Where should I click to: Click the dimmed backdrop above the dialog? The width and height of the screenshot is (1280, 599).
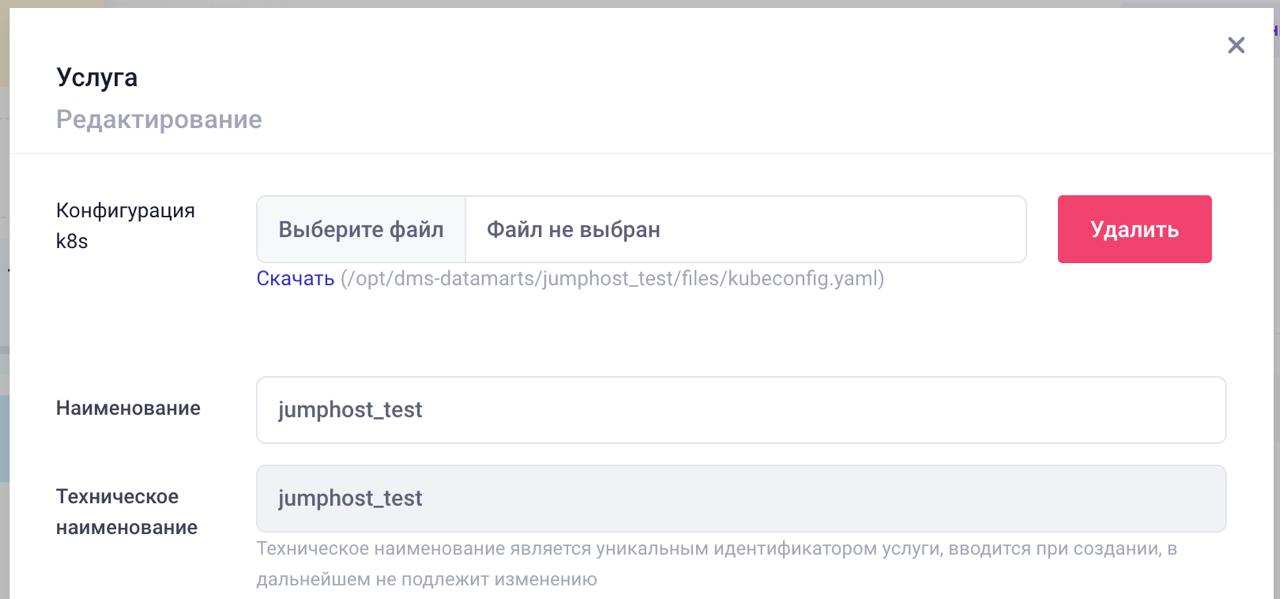pyautogui.click(x=640, y=3)
